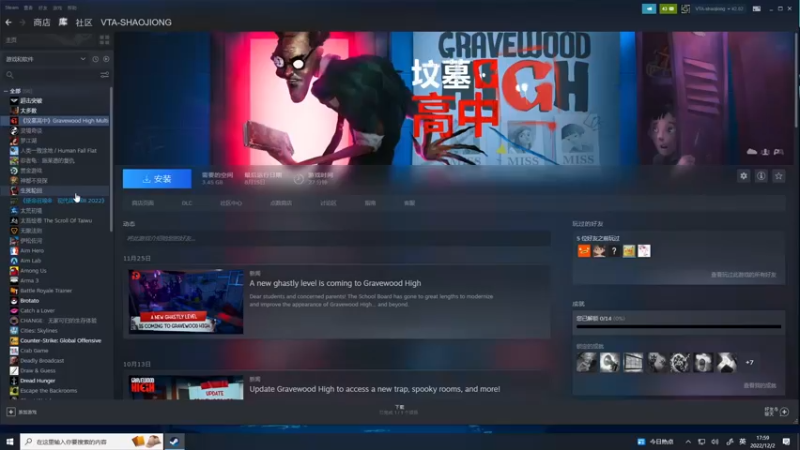Open the DLC tab of the game
The image size is (800, 450).
point(187,203)
